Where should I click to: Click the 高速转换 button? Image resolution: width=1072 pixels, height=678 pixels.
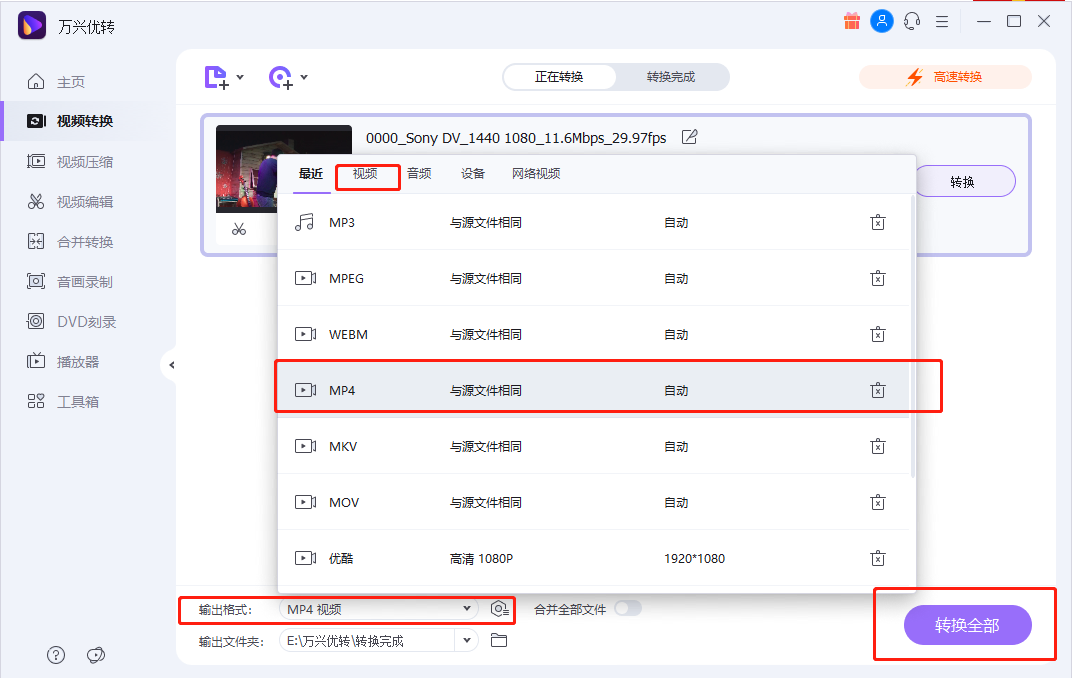coord(944,77)
